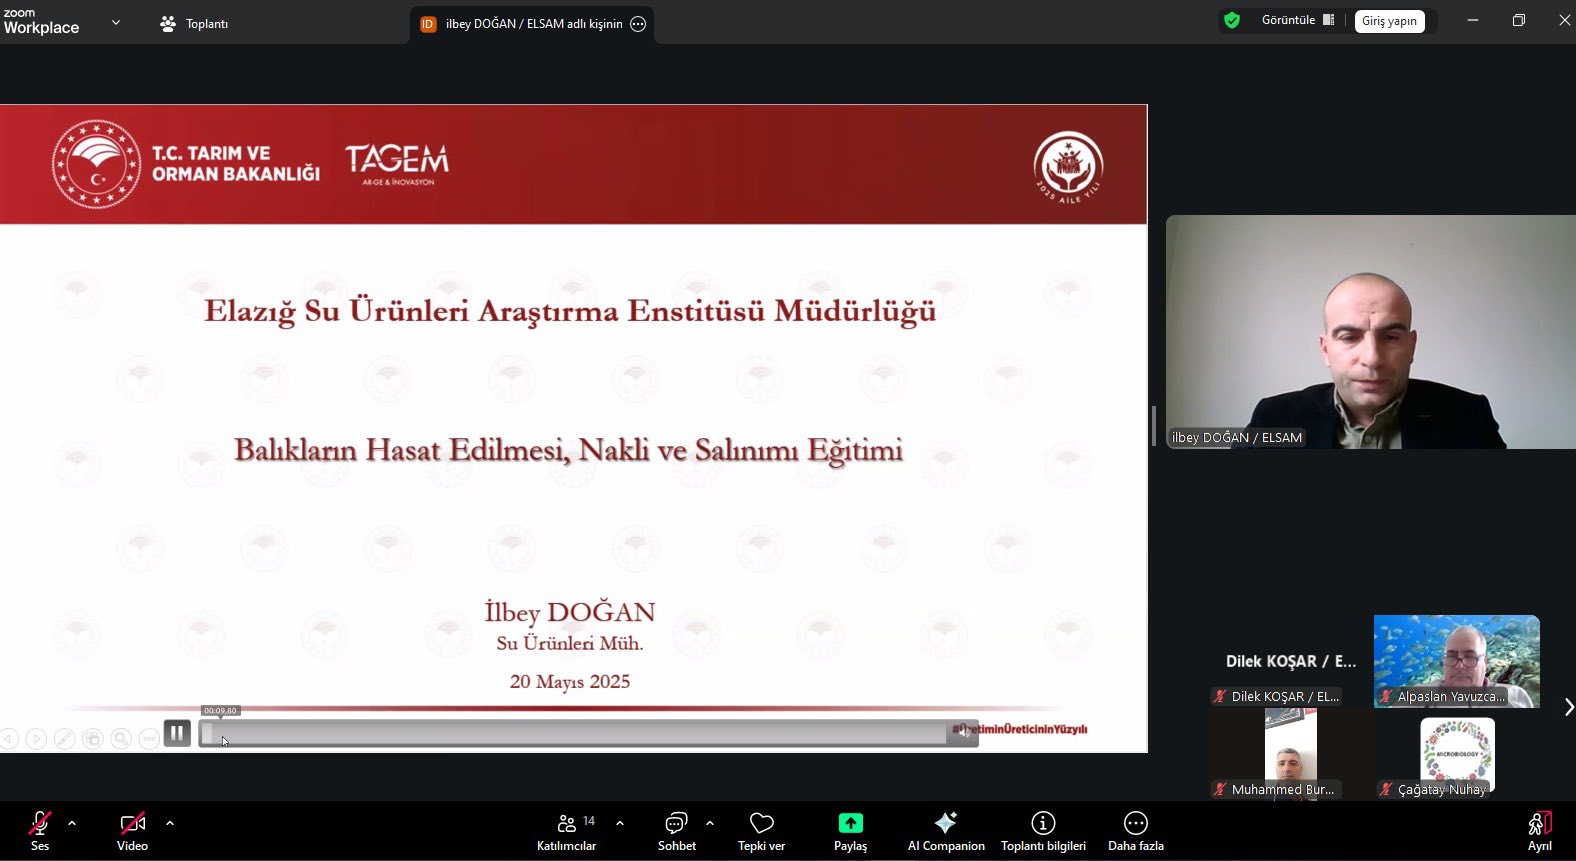Turn on camera with Video button
The height and width of the screenshot is (861, 1576).
(132, 830)
